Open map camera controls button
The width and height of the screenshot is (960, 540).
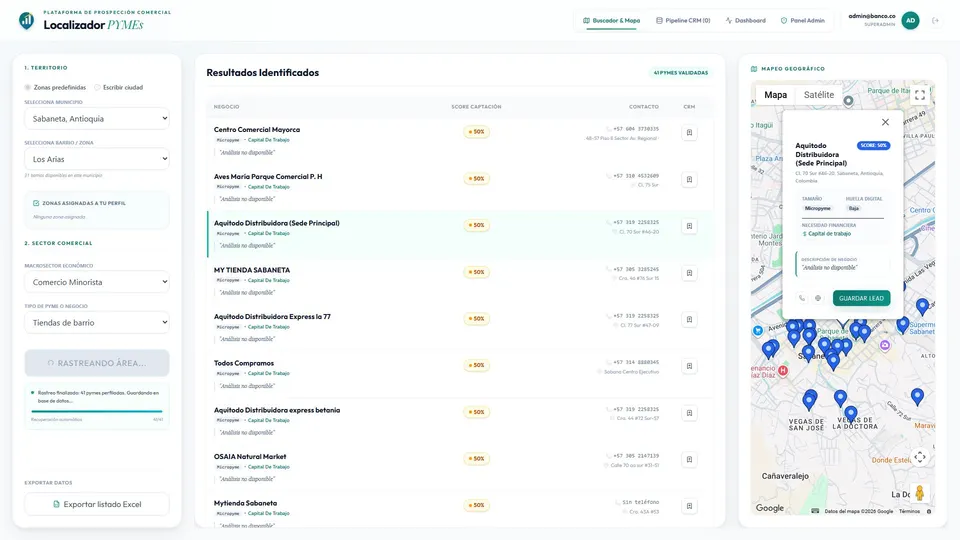[920, 457]
